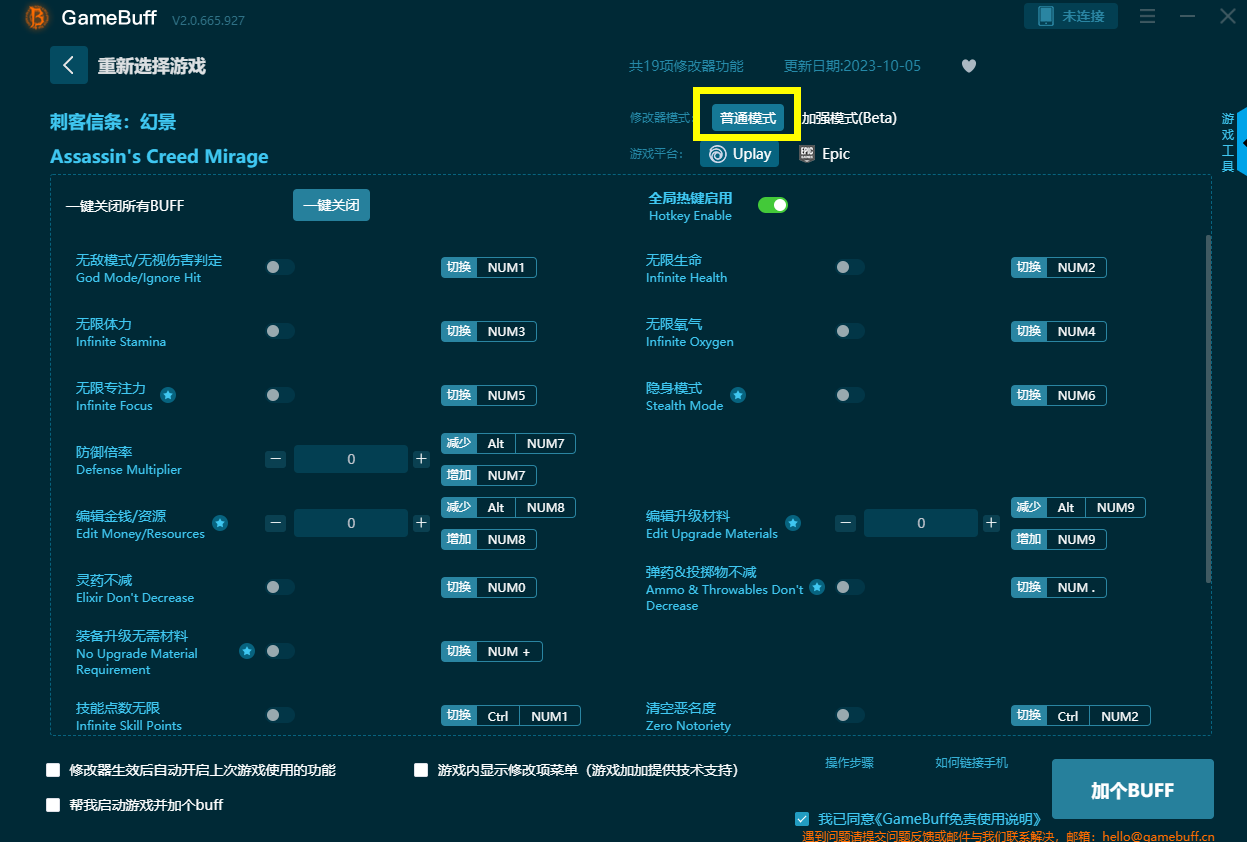Image resolution: width=1247 pixels, height=842 pixels.
Task: Click the Edit Upgrade Materials value field
Action: (x=921, y=523)
